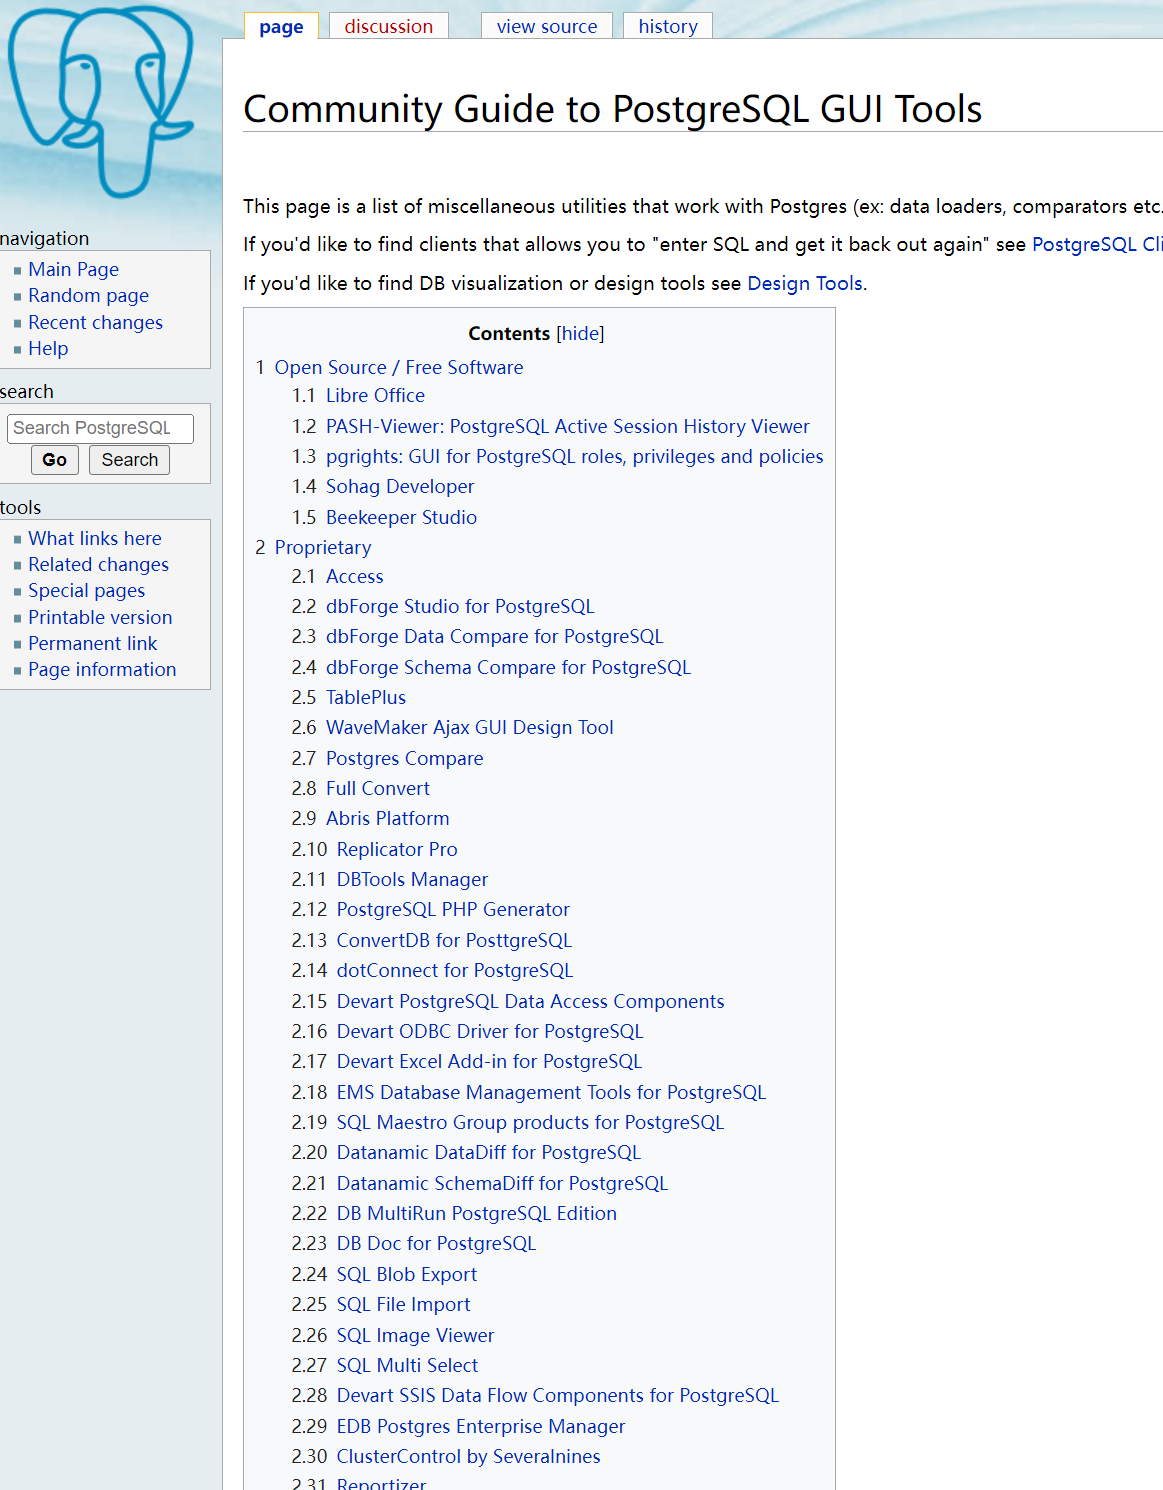
Task: Jump to EMS Database Management Tools entry
Action: point(551,1092)
